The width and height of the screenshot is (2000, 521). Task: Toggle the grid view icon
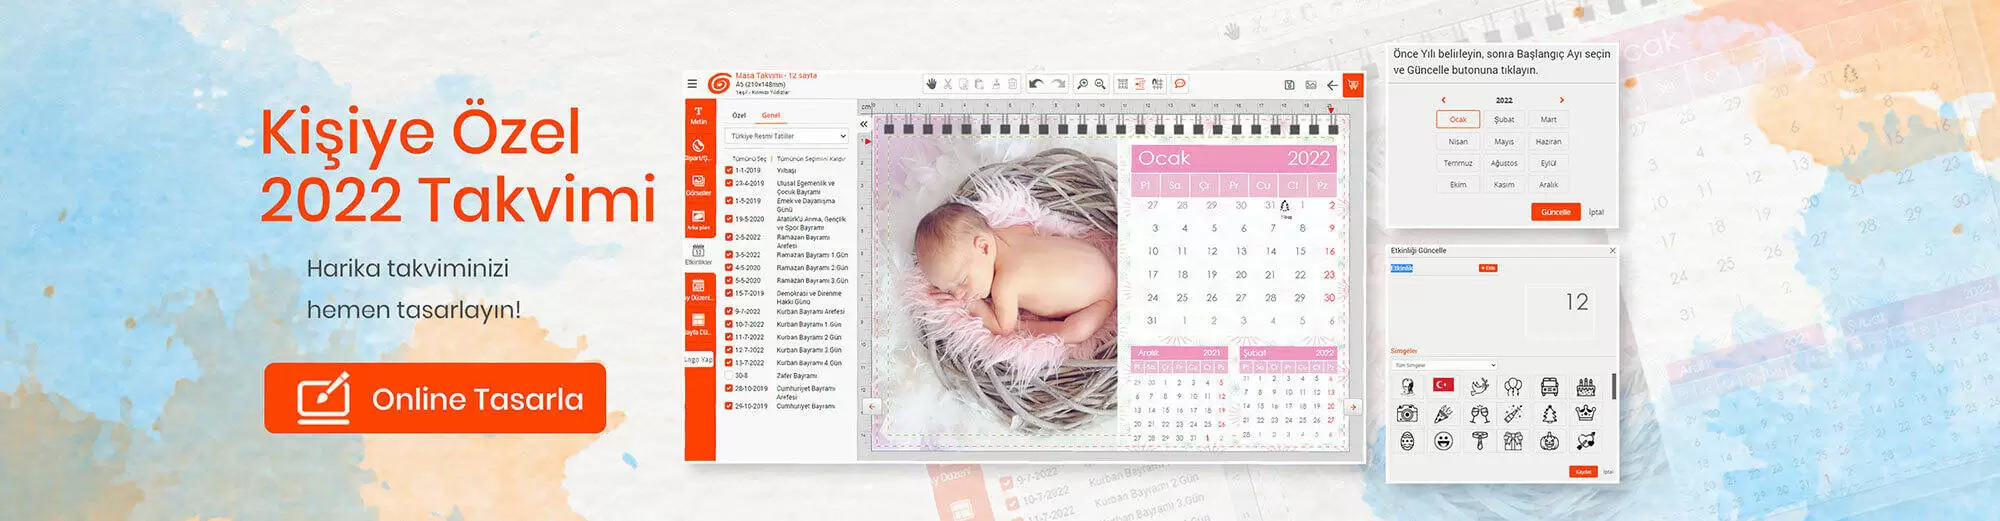1123,84
